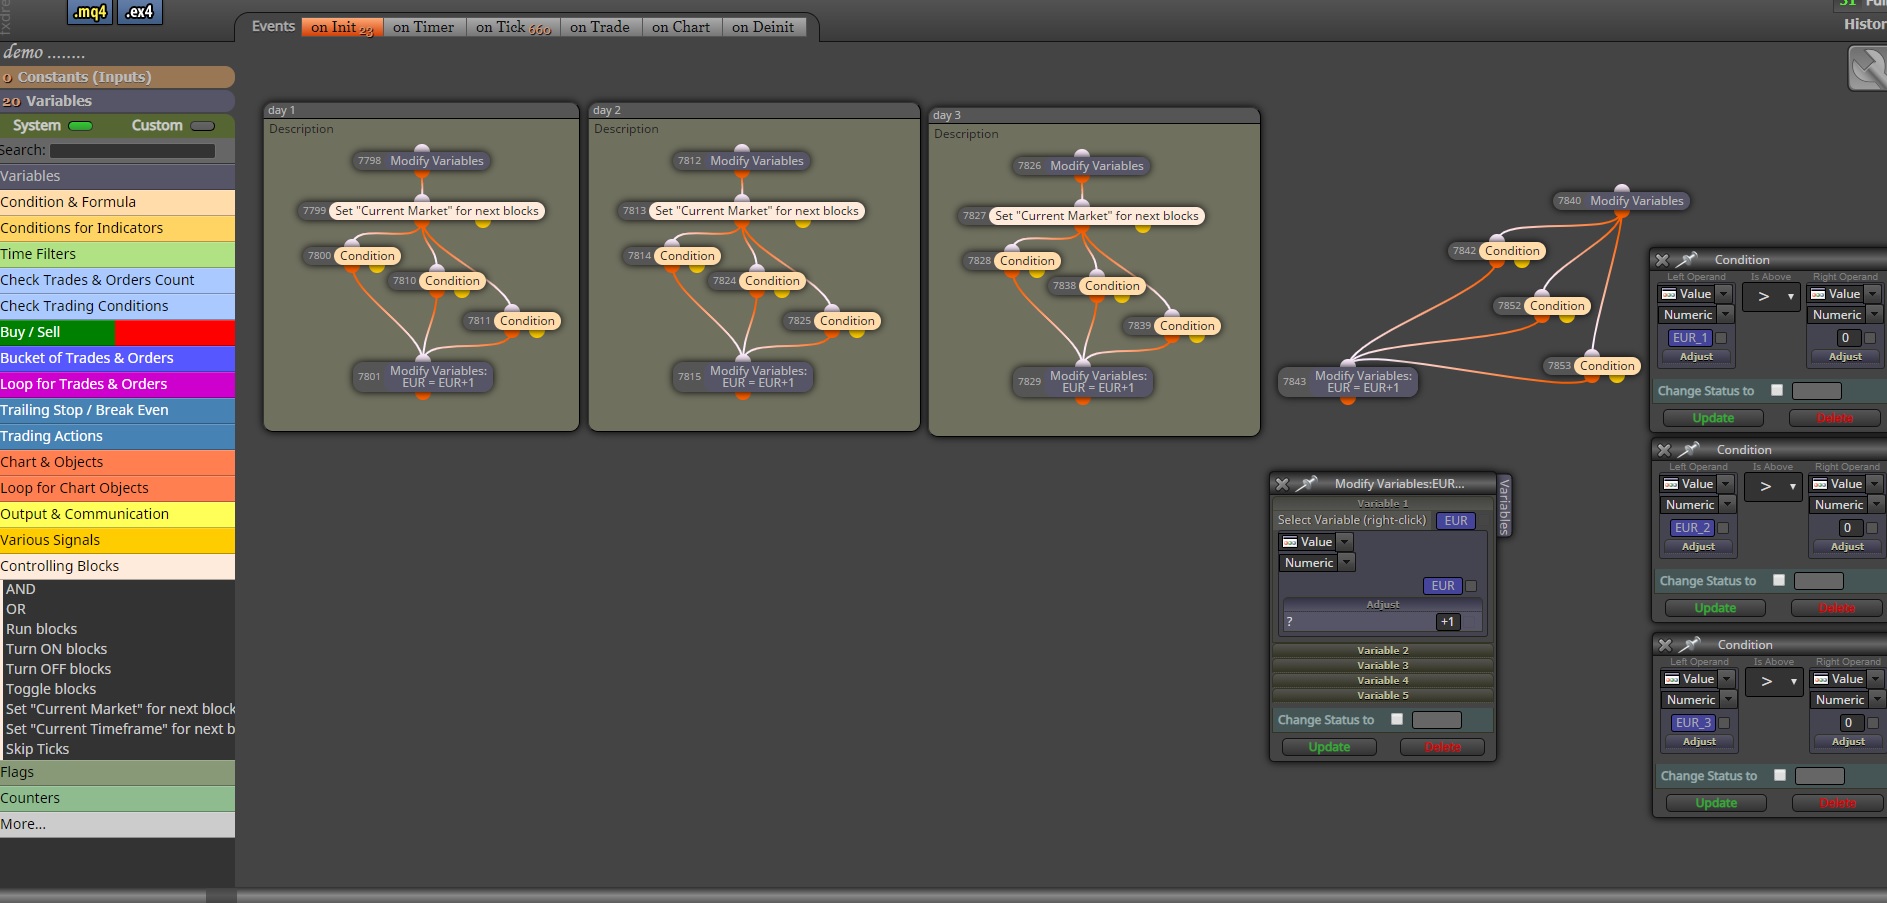
Task: Click Delete in the EUR_2 Condition panel
Action: pyautogui.click(x=1836, y=608)
